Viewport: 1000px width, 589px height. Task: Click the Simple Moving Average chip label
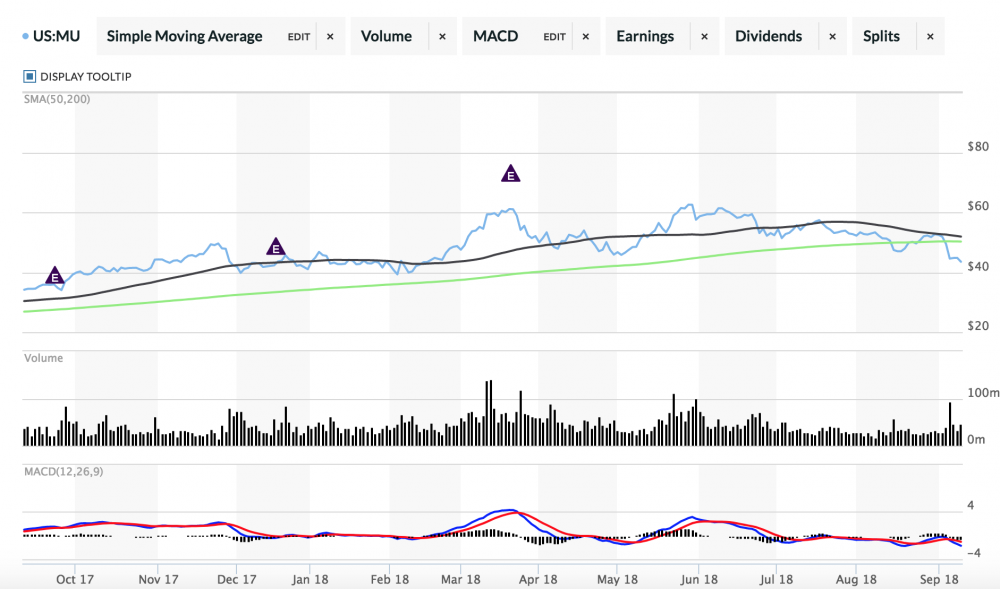[x=184, y=37]
